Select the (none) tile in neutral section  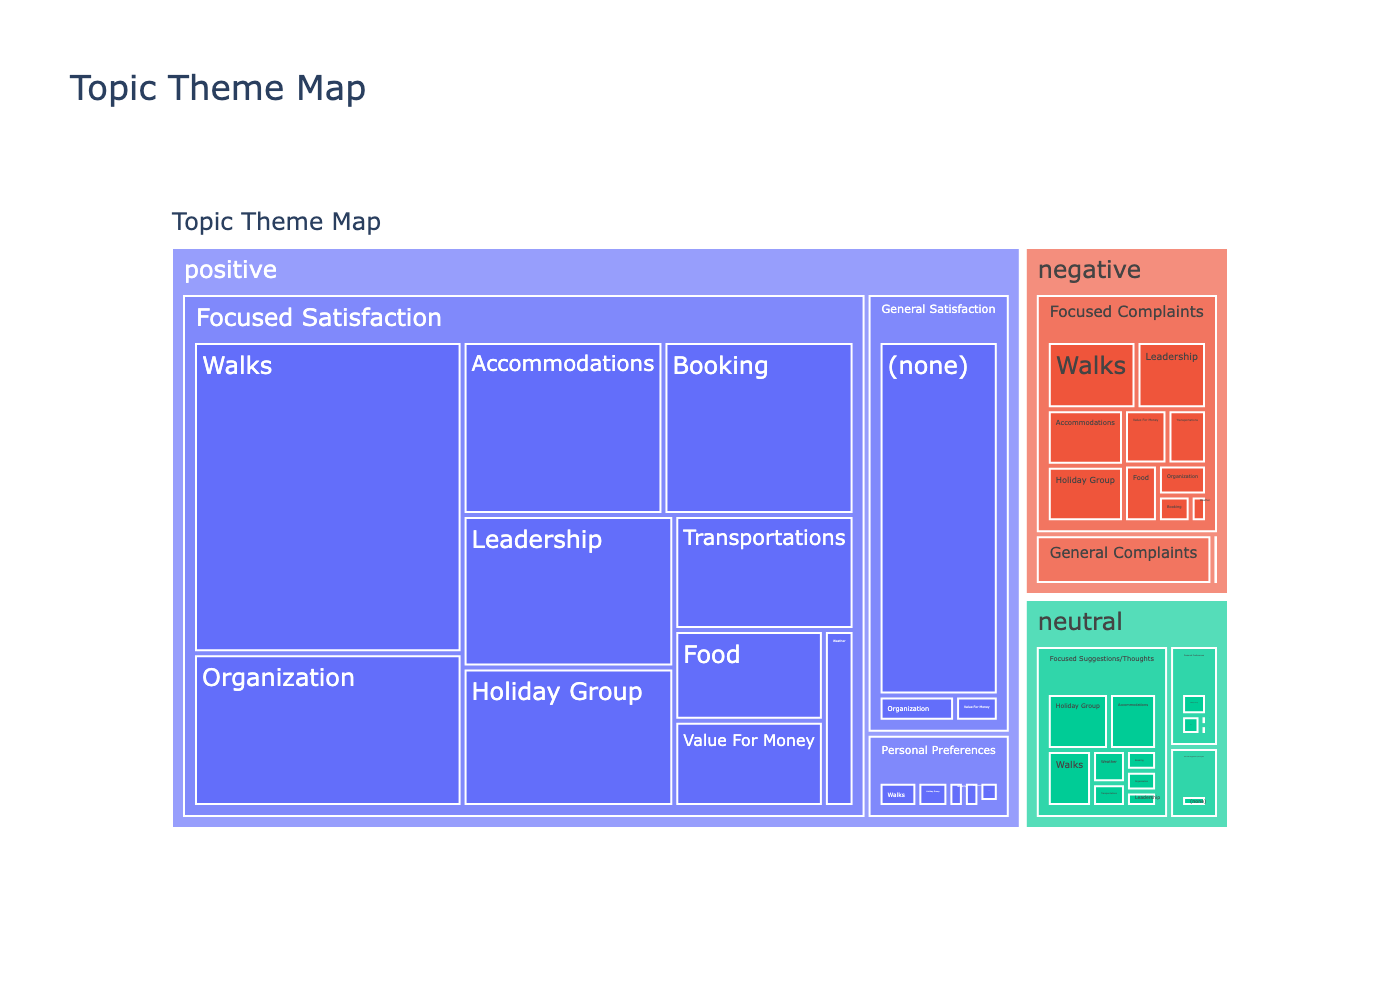point(1194,801)
